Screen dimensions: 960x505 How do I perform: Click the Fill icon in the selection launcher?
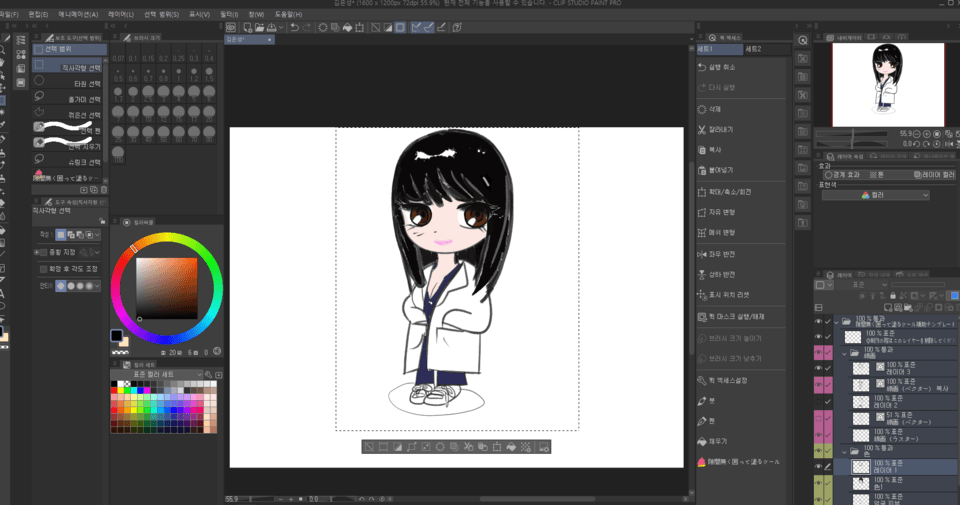(511, 447)
